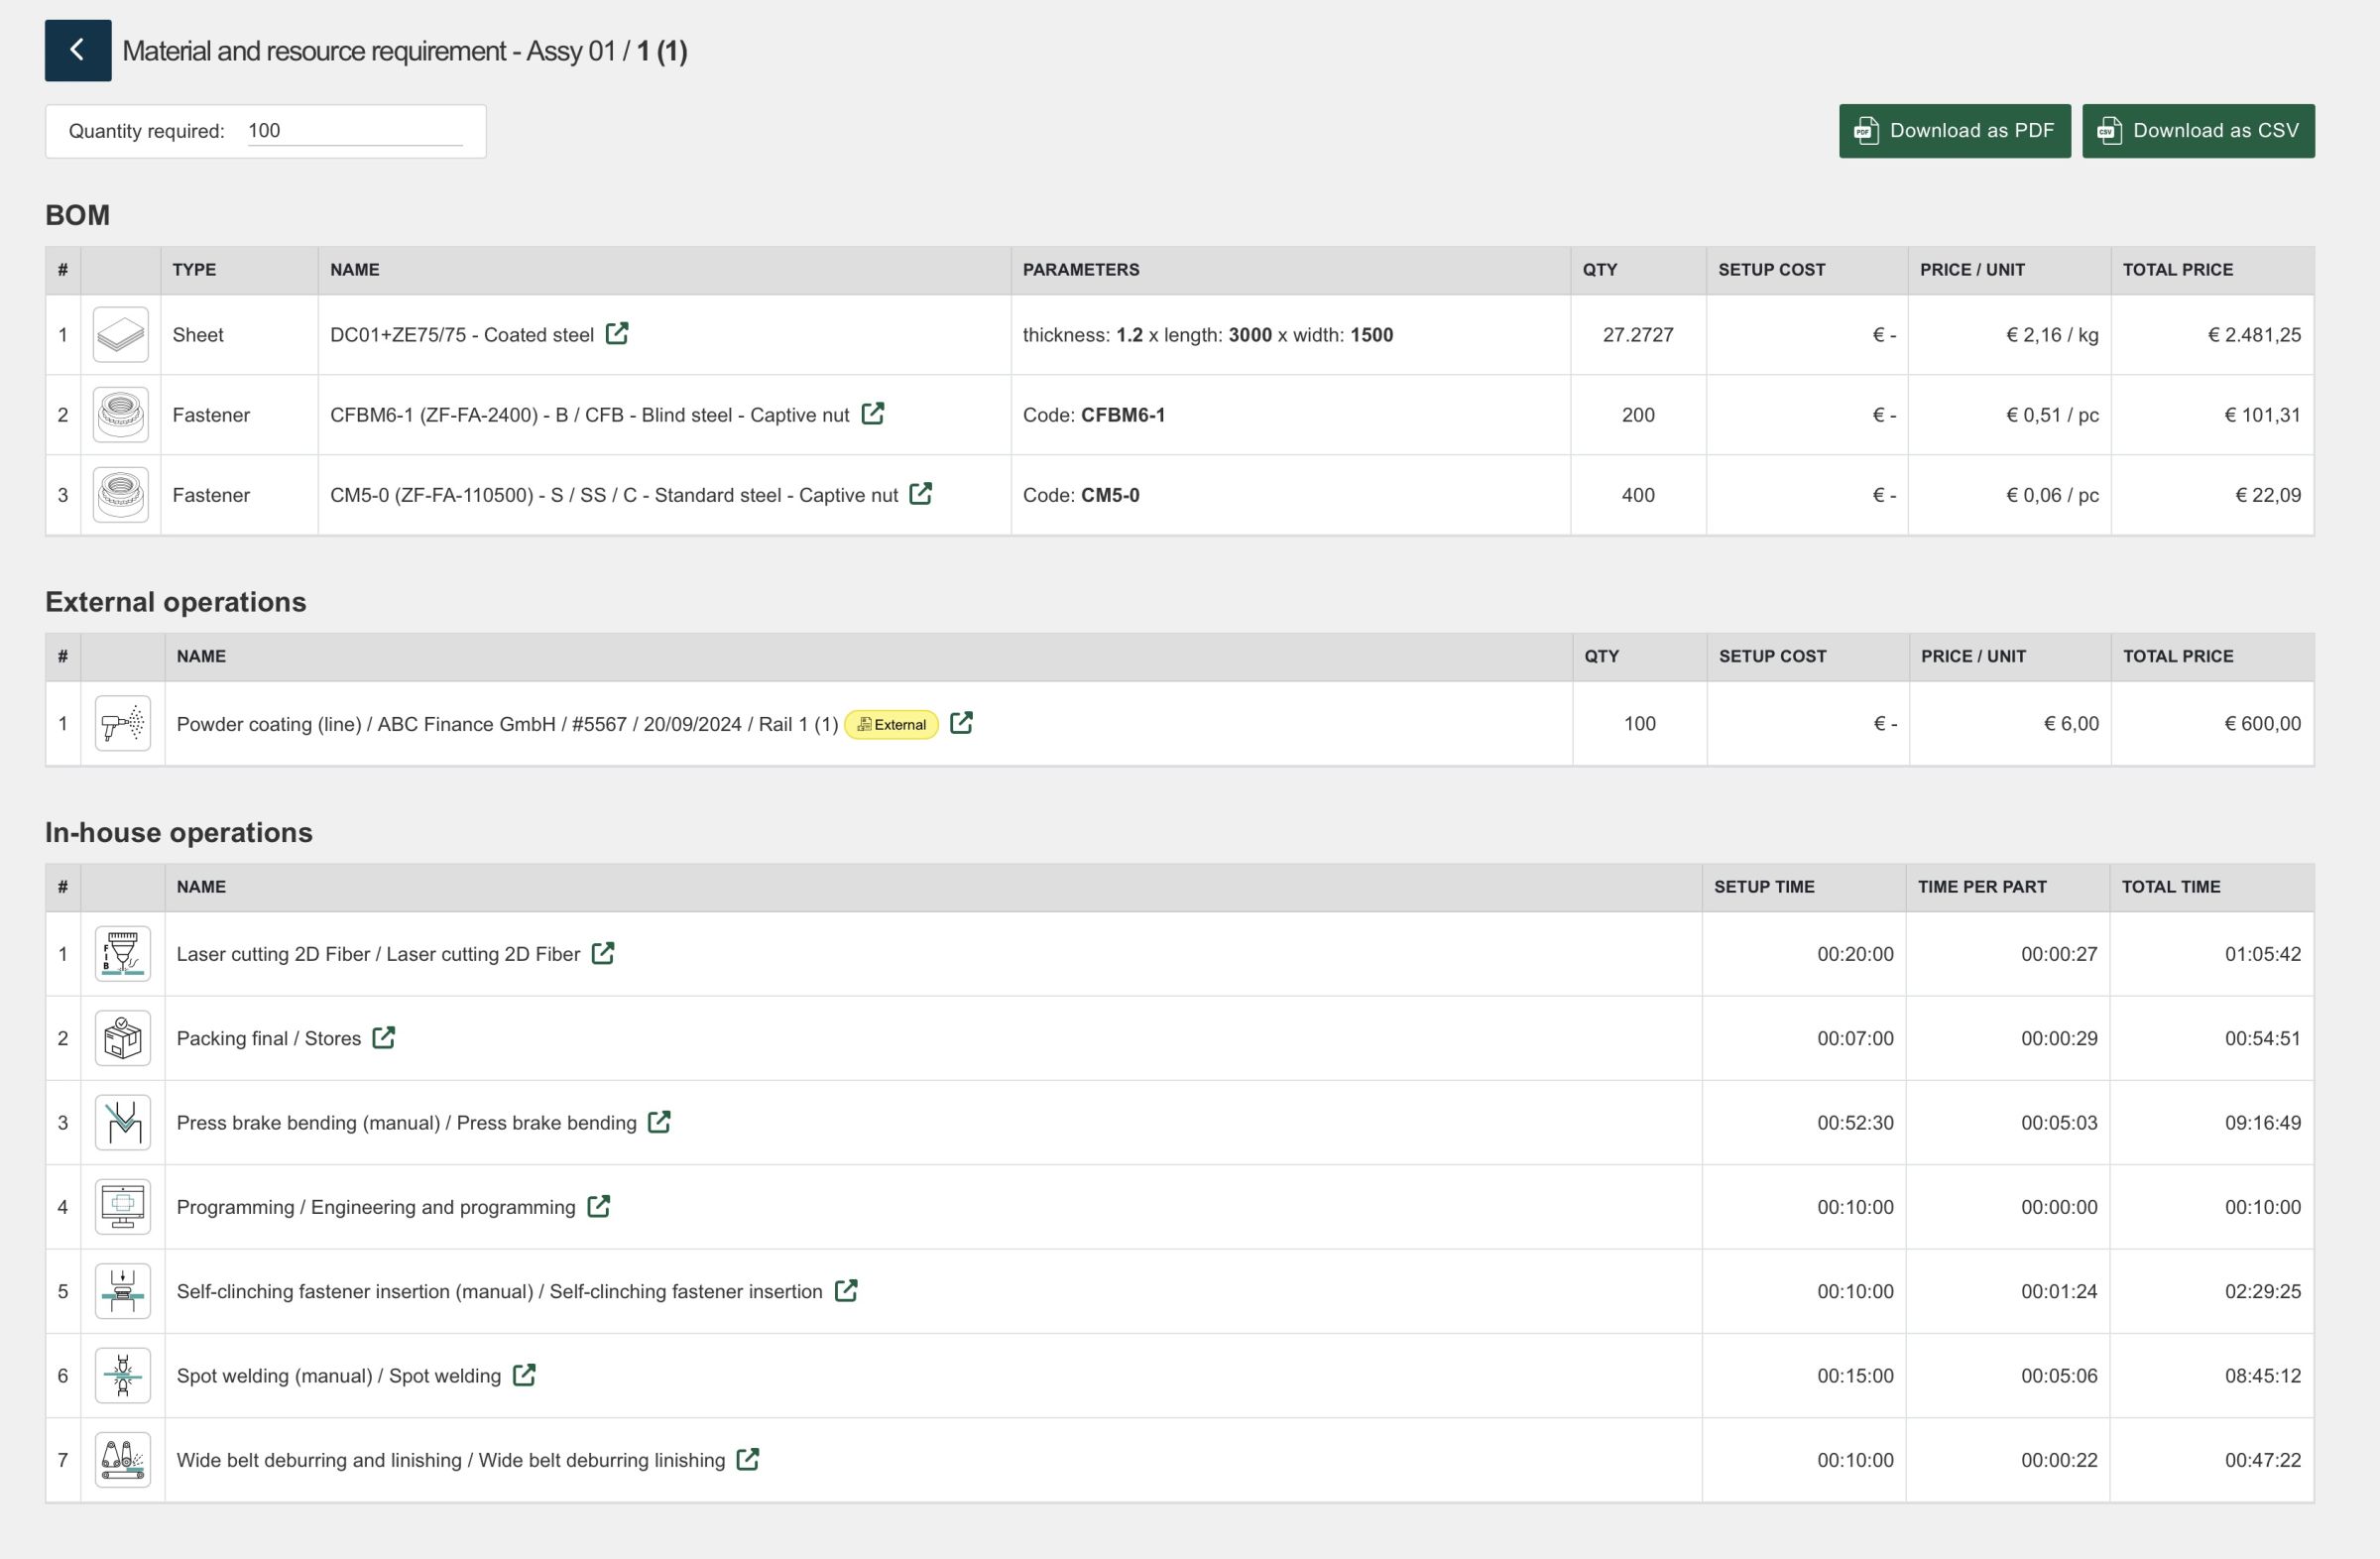Click the Spot welding operation icon

[123, 1375]
